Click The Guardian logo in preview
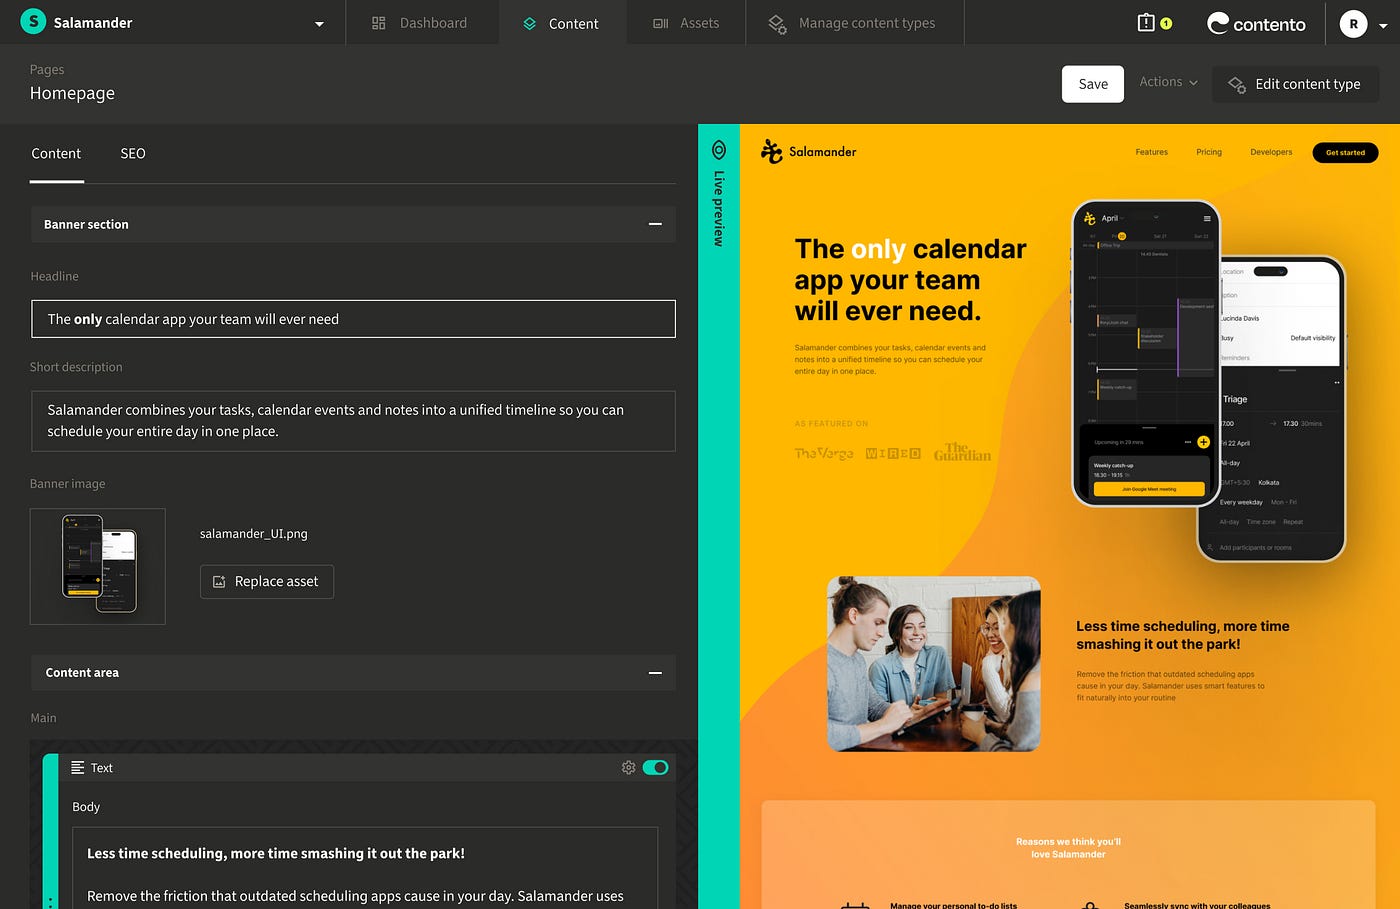 tap(962, 452)
